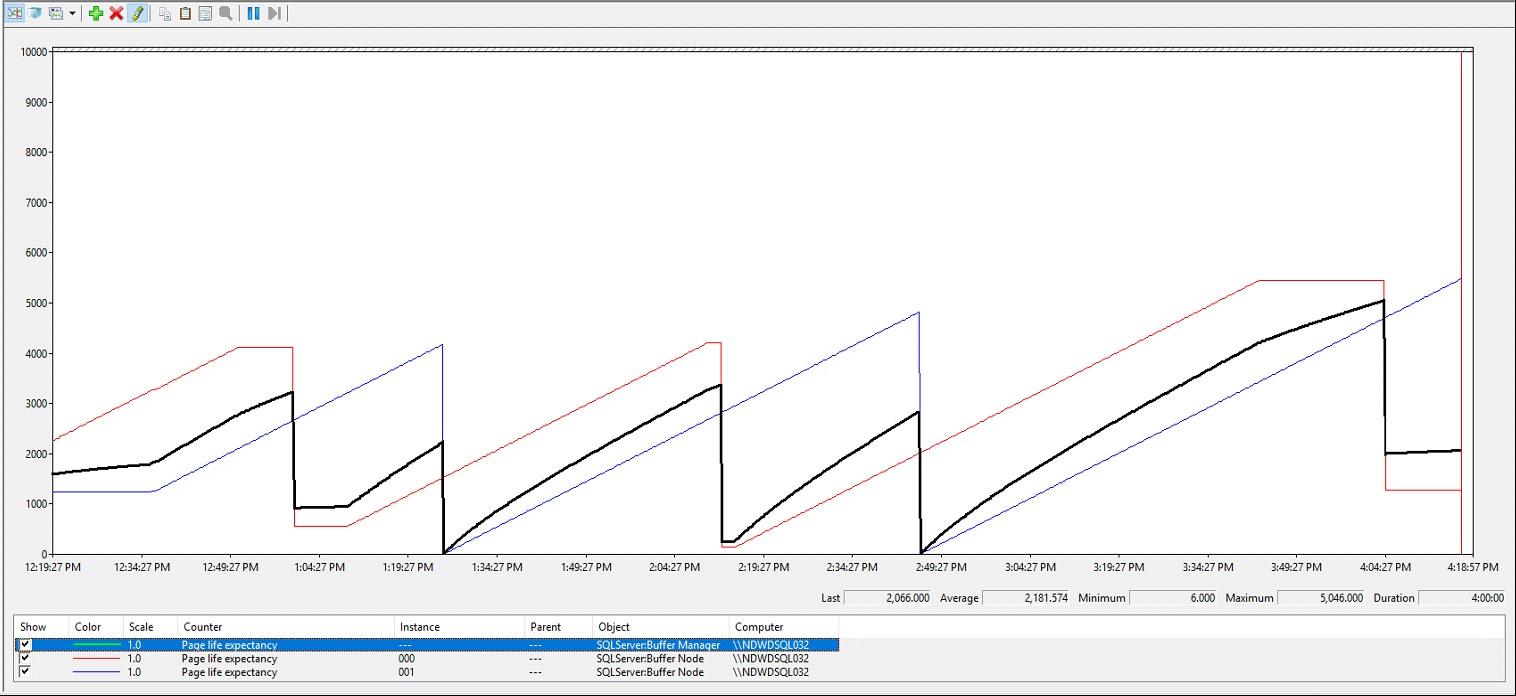
Task: Open the Properties icon in the toolbar
Action: [x=205, y=13]
